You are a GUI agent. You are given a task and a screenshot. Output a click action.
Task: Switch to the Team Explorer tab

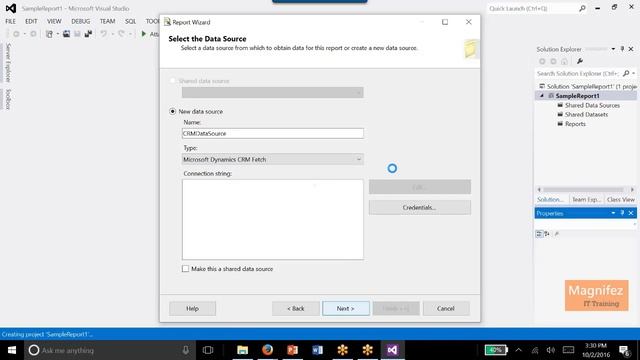(586, 200)
